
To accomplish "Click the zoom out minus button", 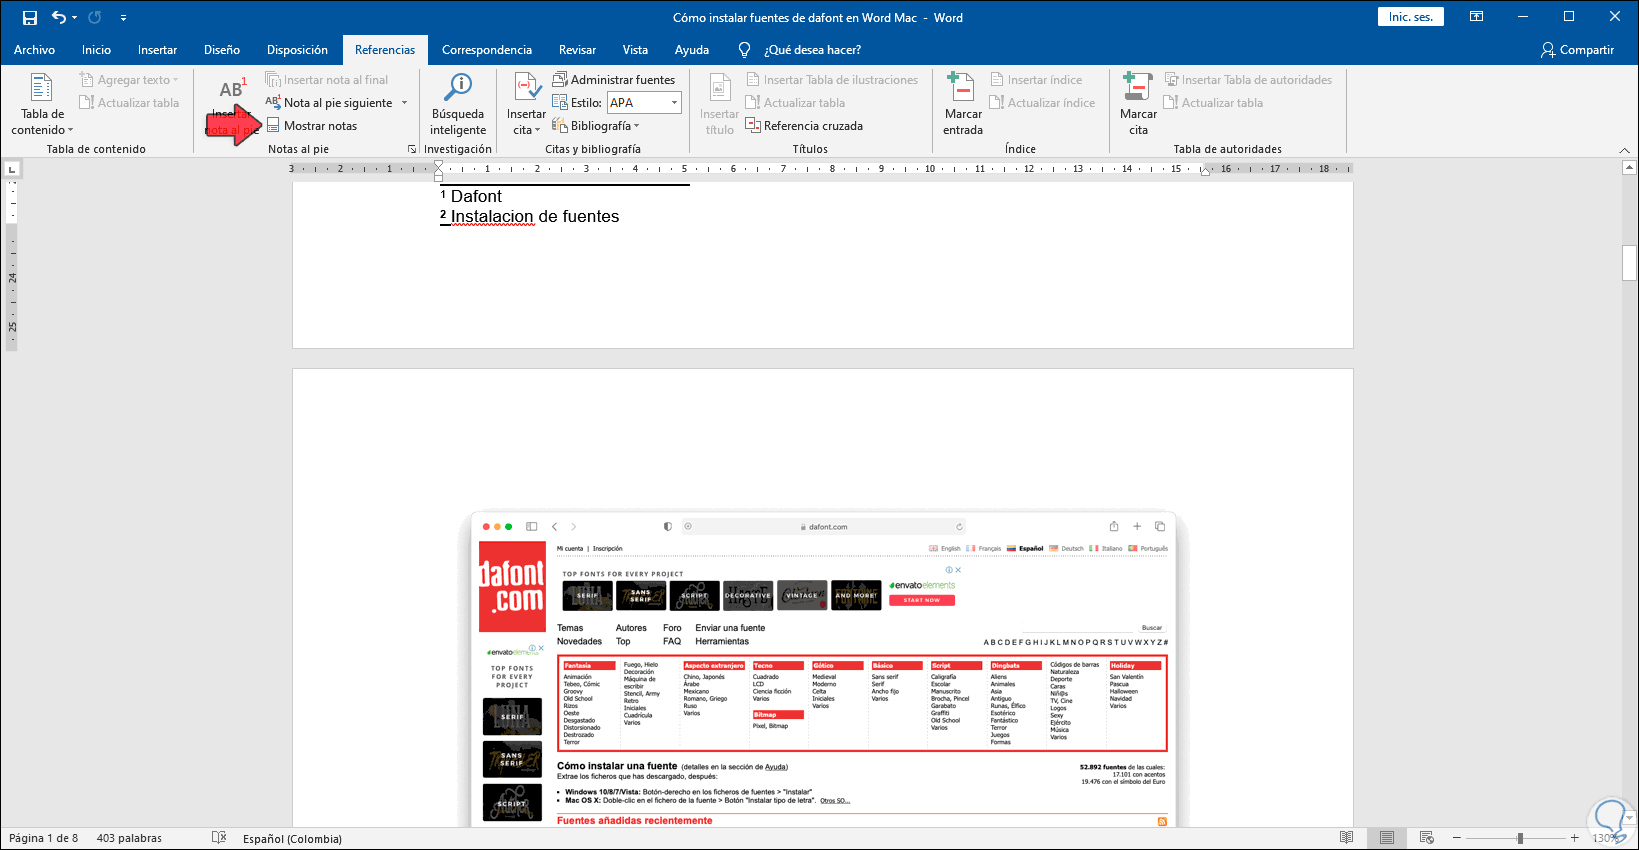I will click(x=1457, y=838).
